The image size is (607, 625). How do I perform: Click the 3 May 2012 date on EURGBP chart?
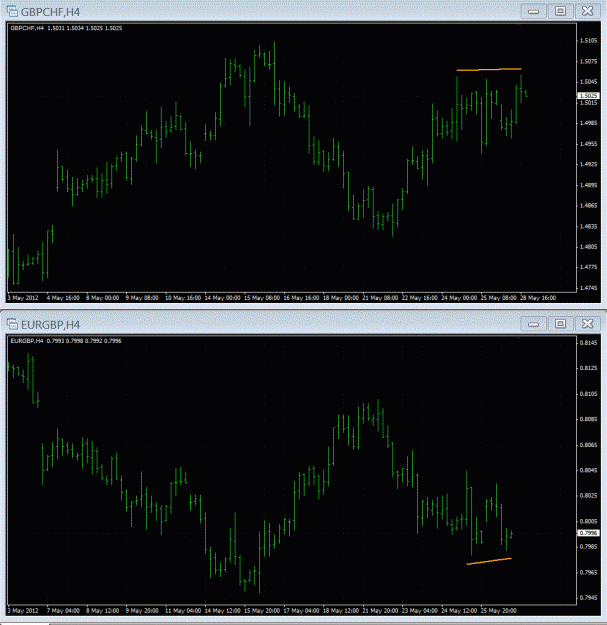(23, 611)
